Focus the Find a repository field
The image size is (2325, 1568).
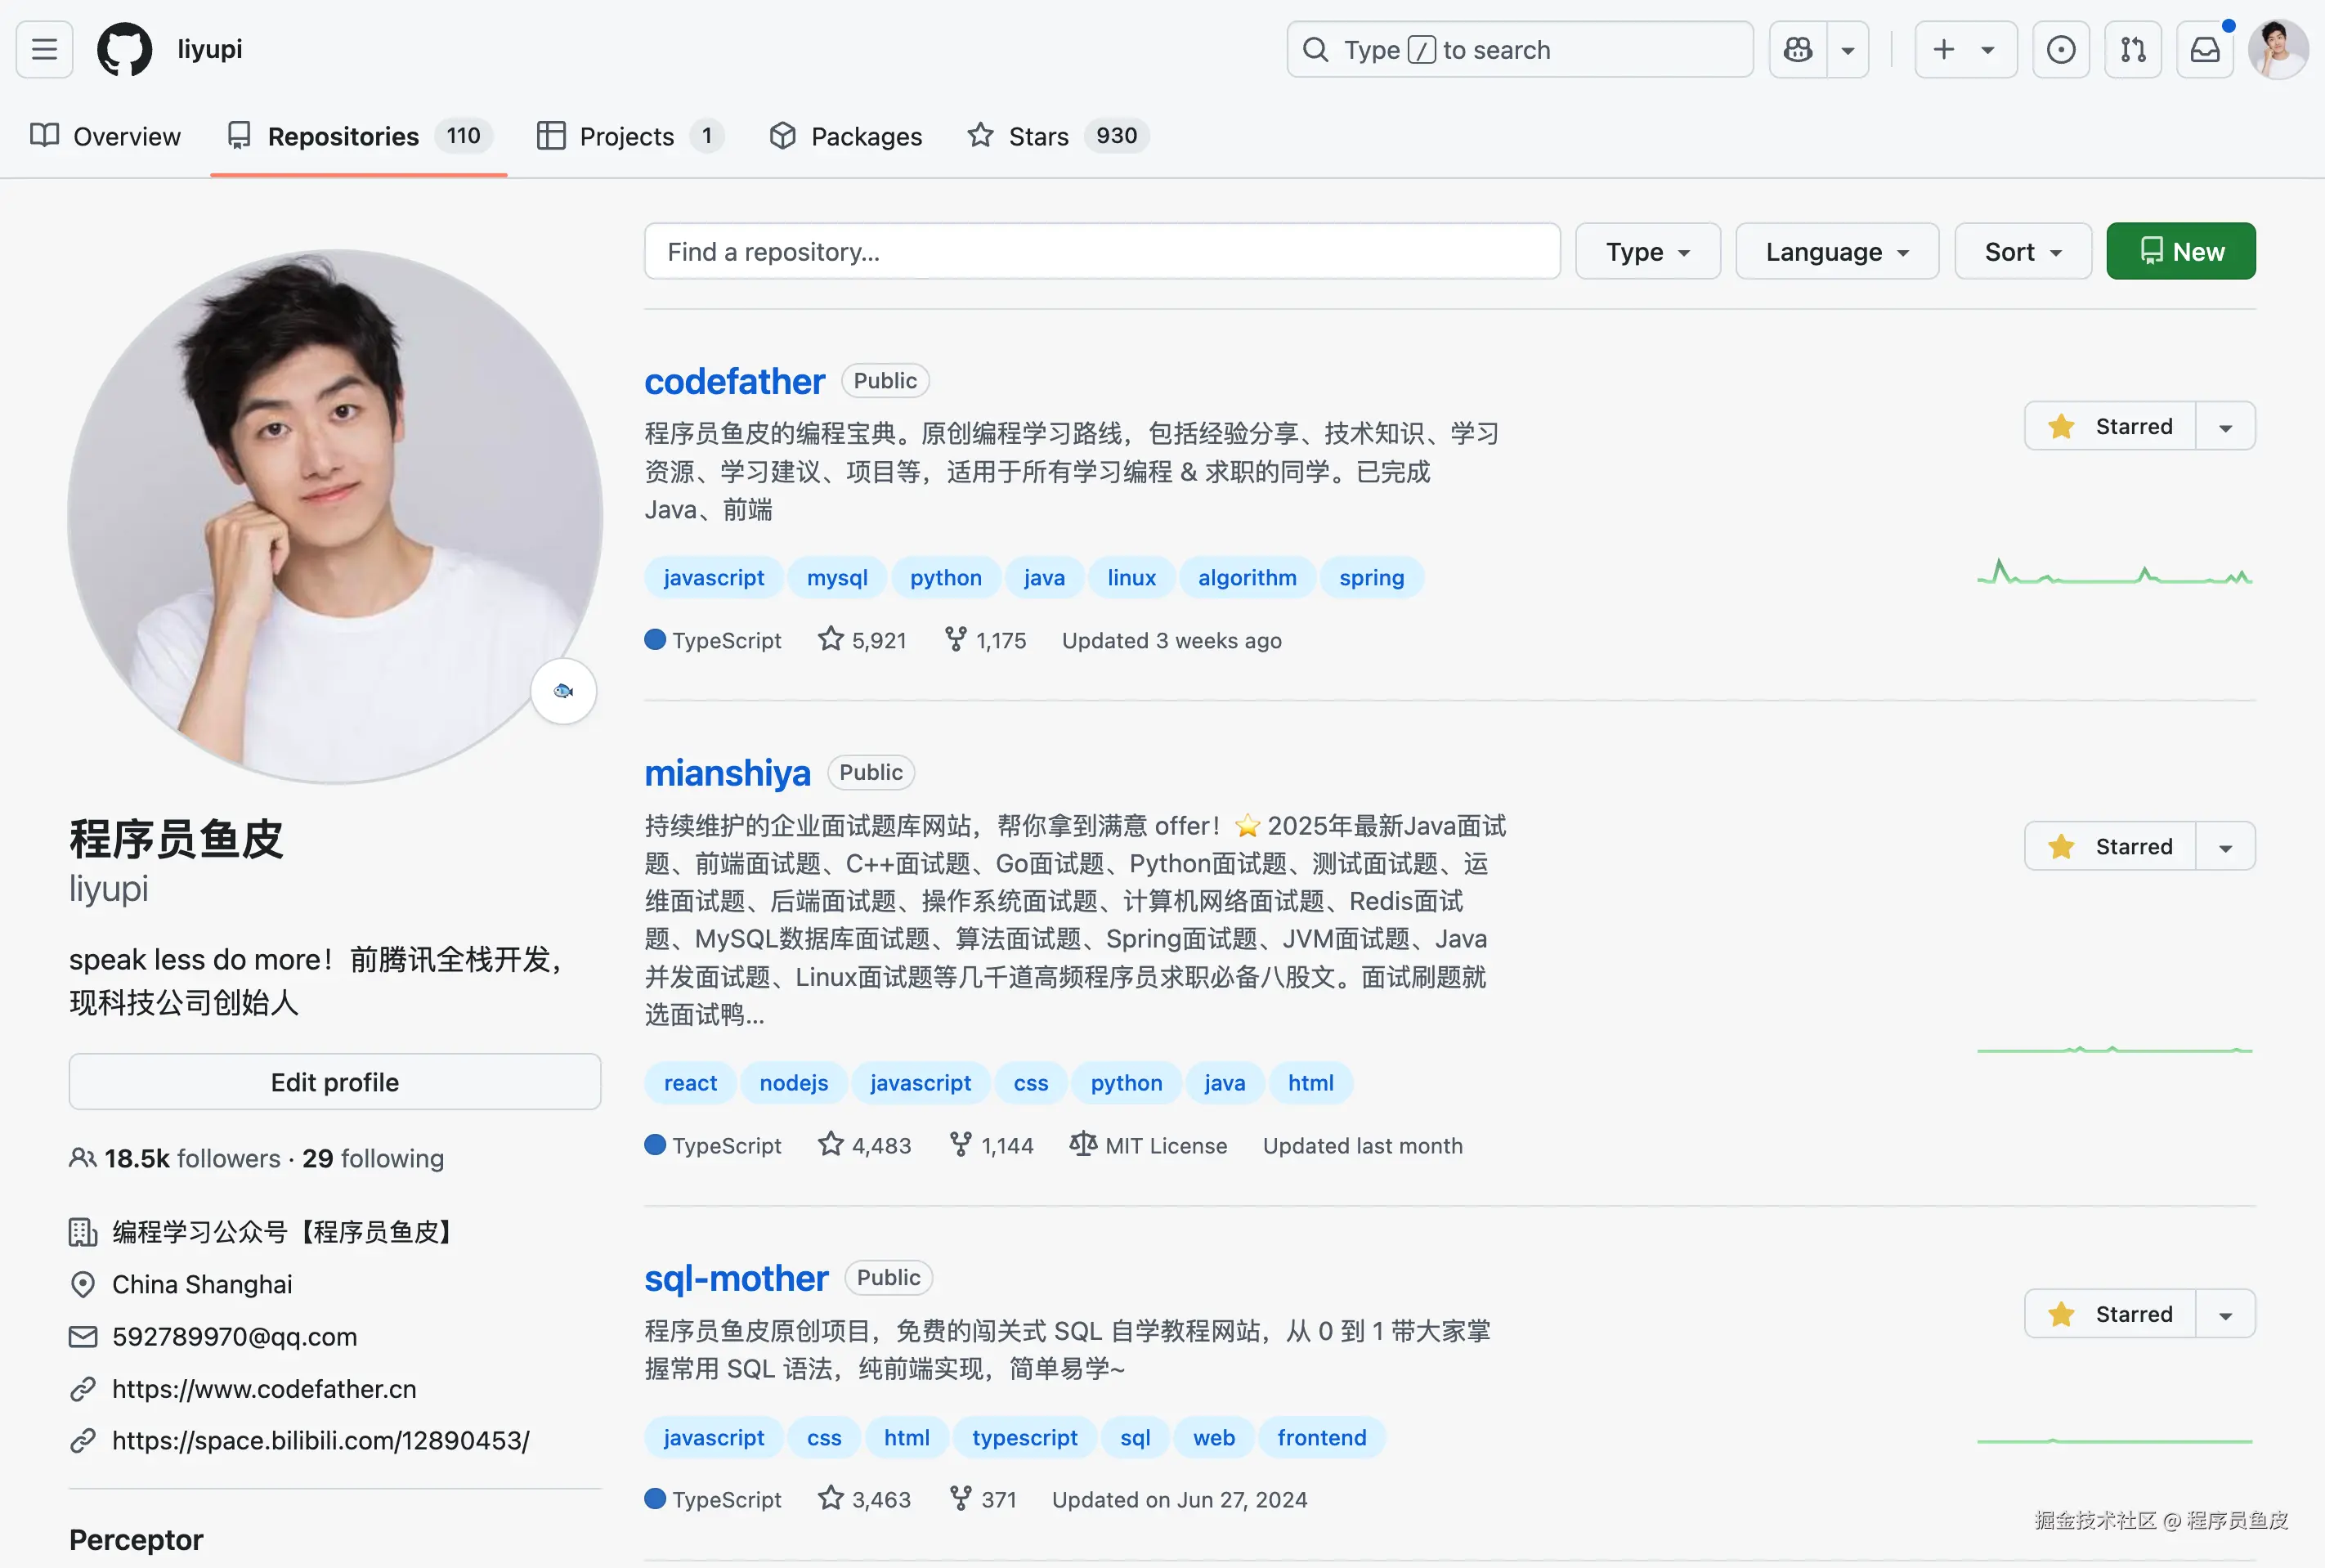click(x=1101, y=252)
